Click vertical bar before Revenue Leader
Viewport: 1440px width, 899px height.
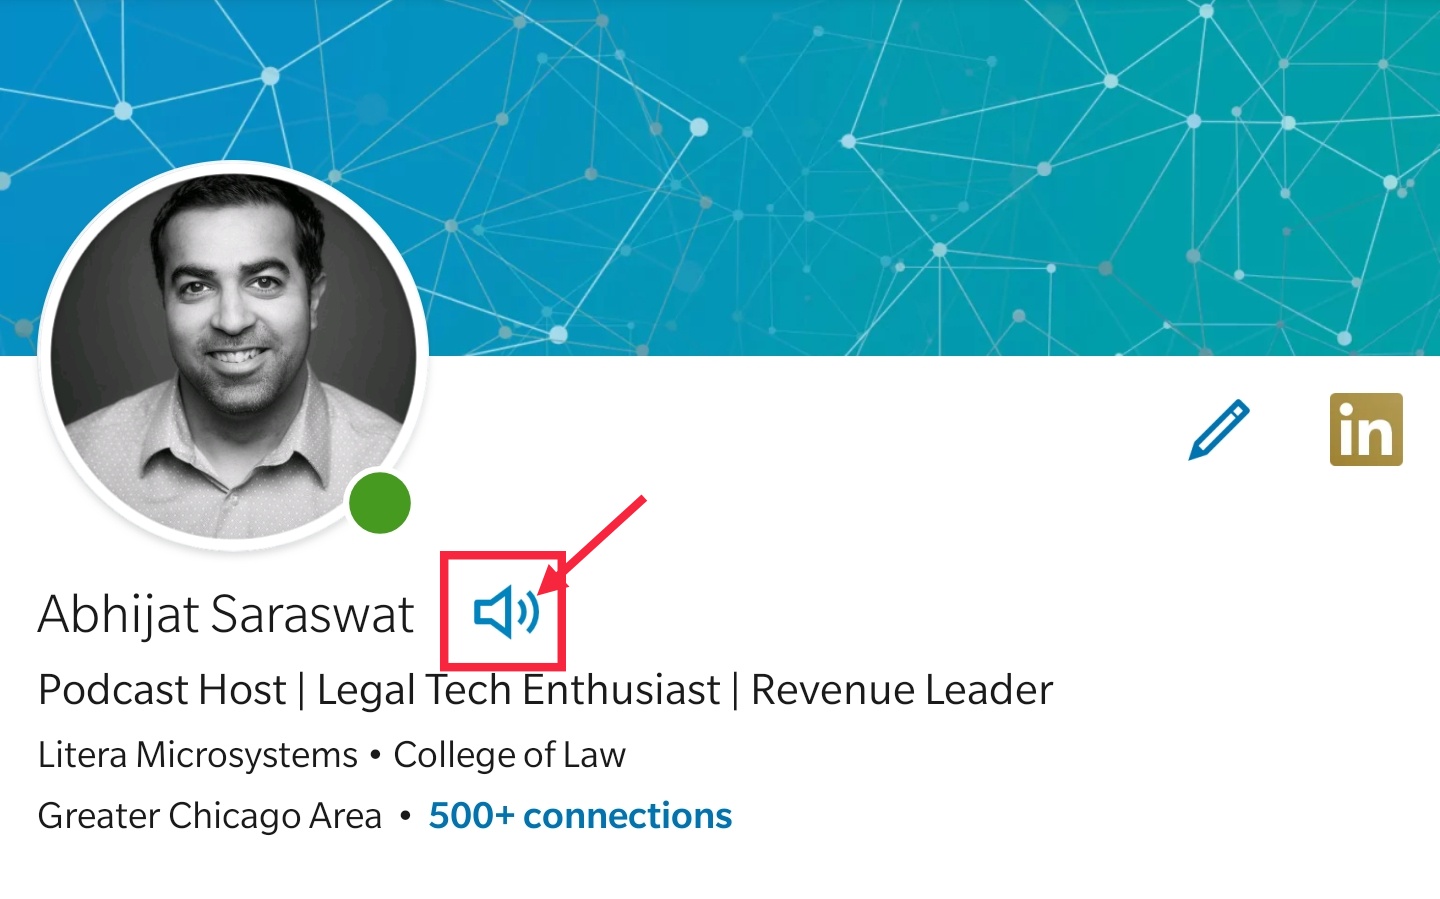[735, 691]
